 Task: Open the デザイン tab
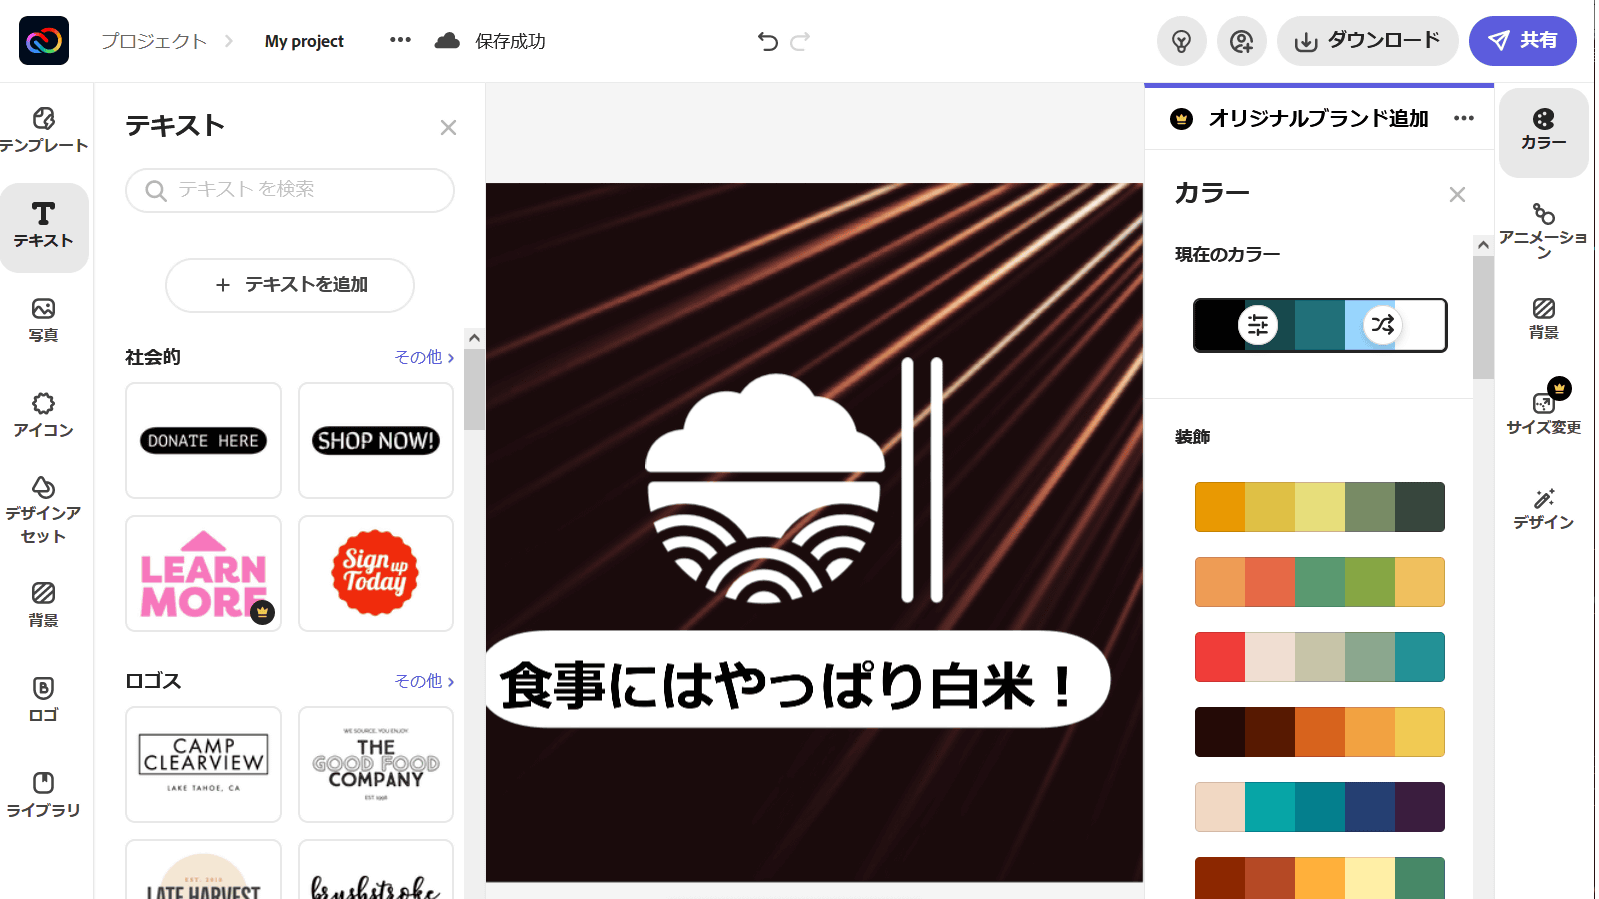tap(1544, 509)
